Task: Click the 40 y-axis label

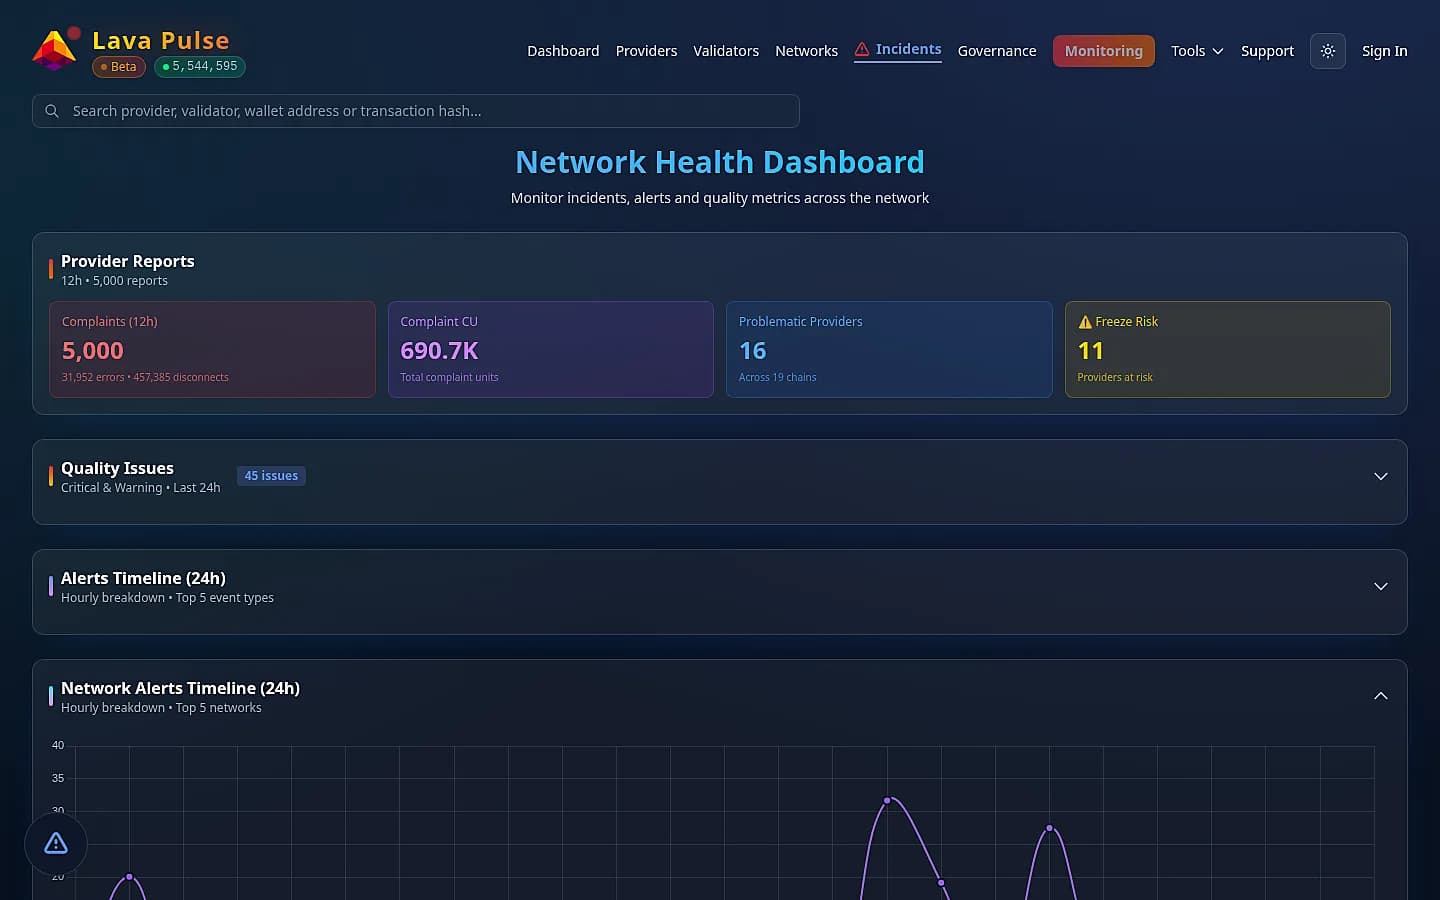Action: (58, 745)
